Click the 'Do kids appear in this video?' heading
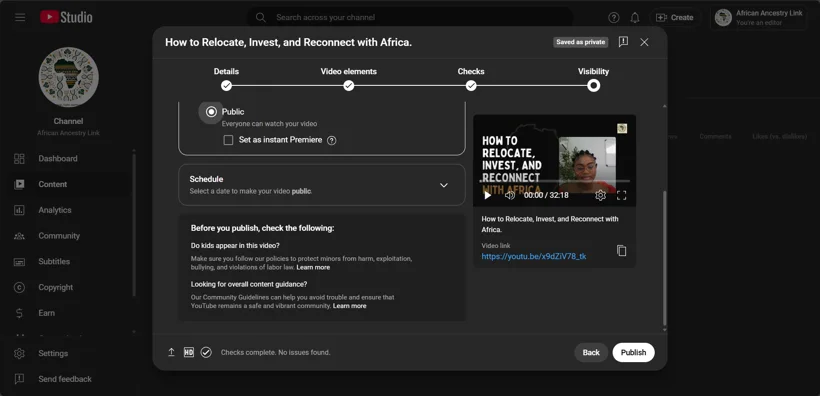Viewport: 820px width, 396px height. tap(235, 246)
